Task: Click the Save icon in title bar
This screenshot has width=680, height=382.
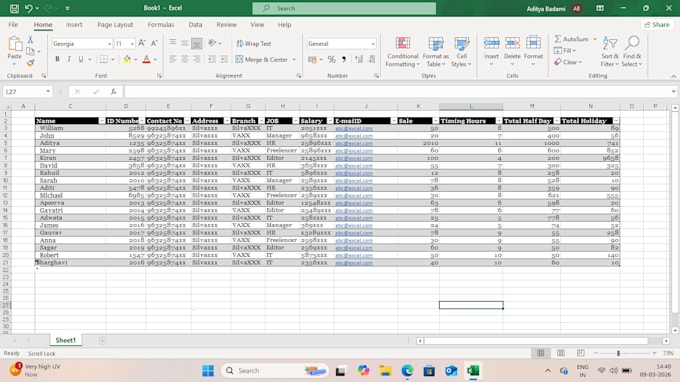Action: [x=14, y=8]
